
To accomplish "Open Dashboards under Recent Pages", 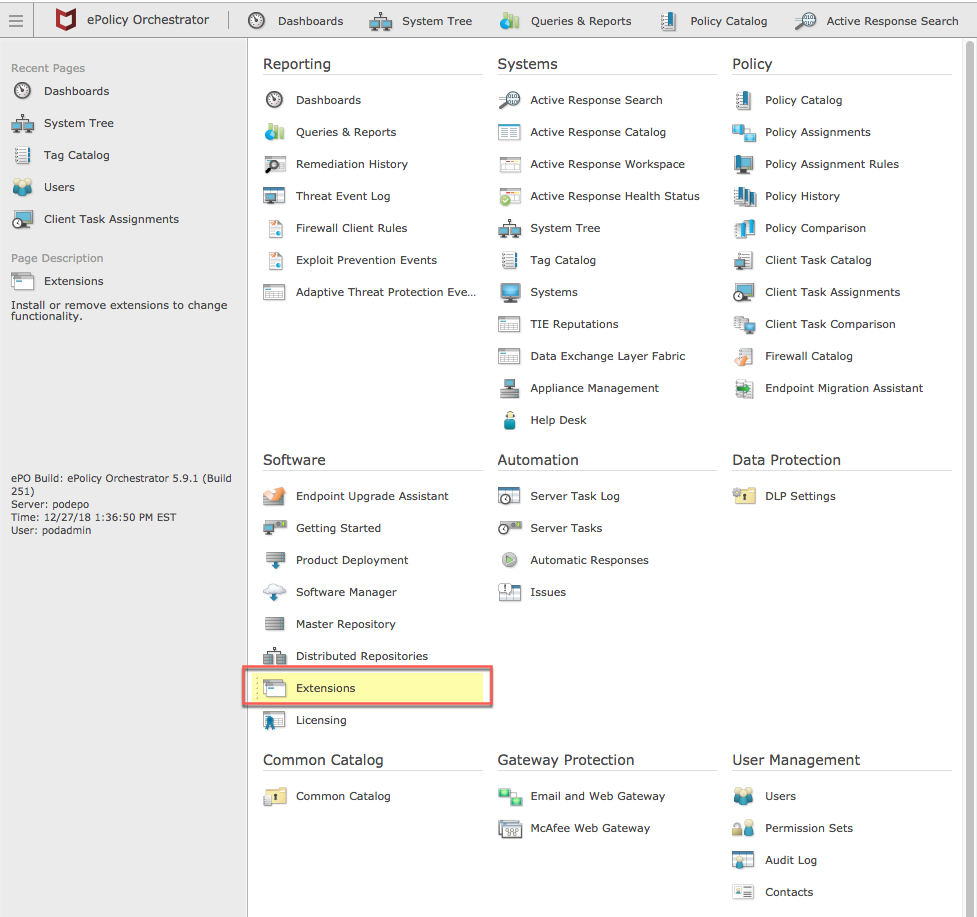I will pos(76,91).
